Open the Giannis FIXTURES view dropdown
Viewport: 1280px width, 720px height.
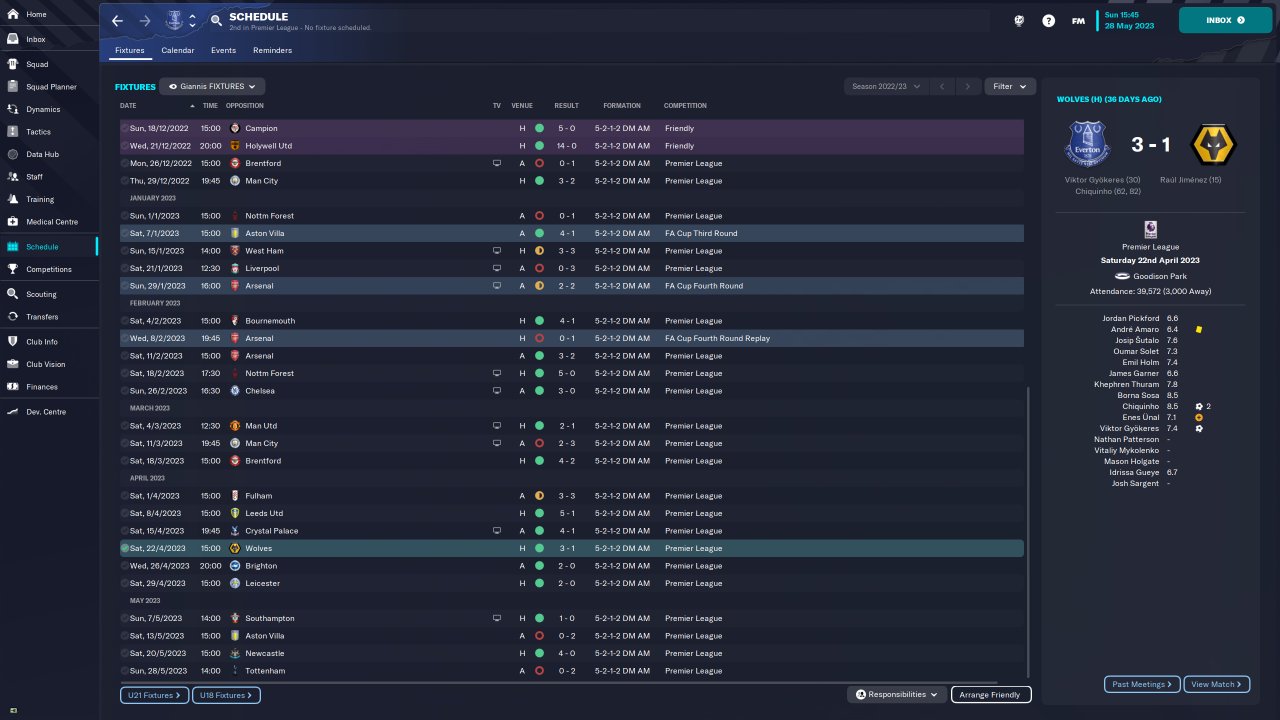pyautogui.click(x=212, y=87)
